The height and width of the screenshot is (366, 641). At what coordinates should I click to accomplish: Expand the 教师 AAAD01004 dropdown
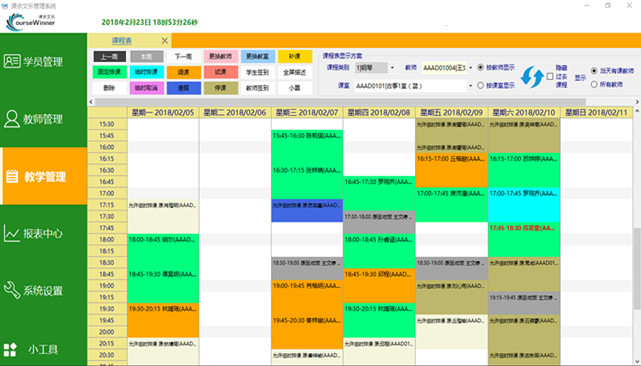(471, 67)
